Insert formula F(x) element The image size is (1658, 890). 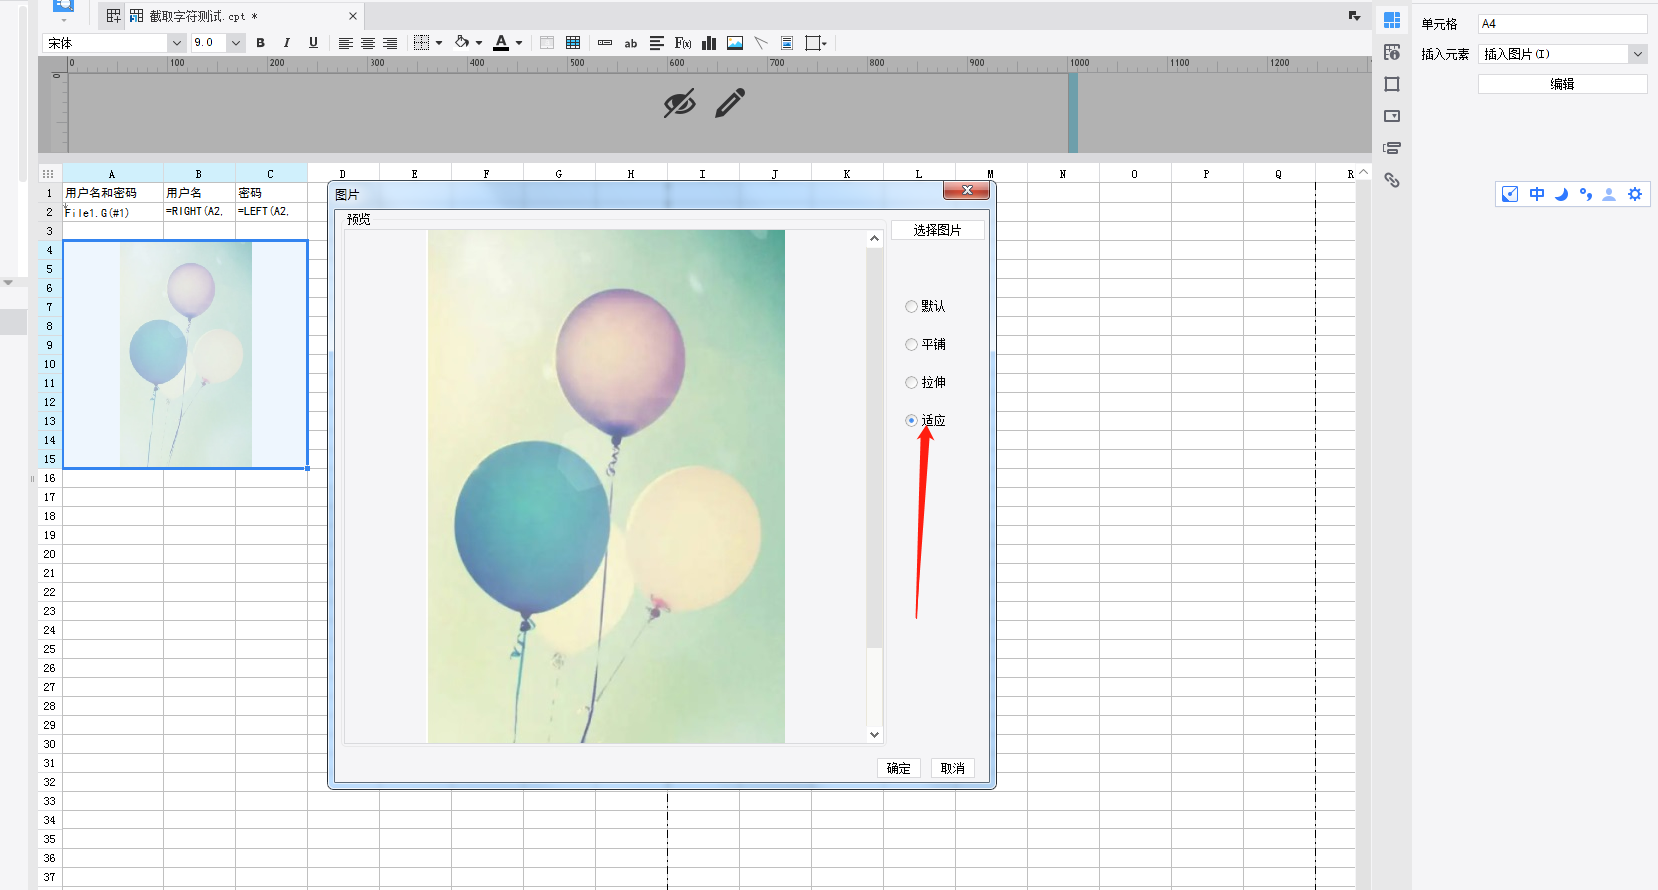(x=683, y=43)
